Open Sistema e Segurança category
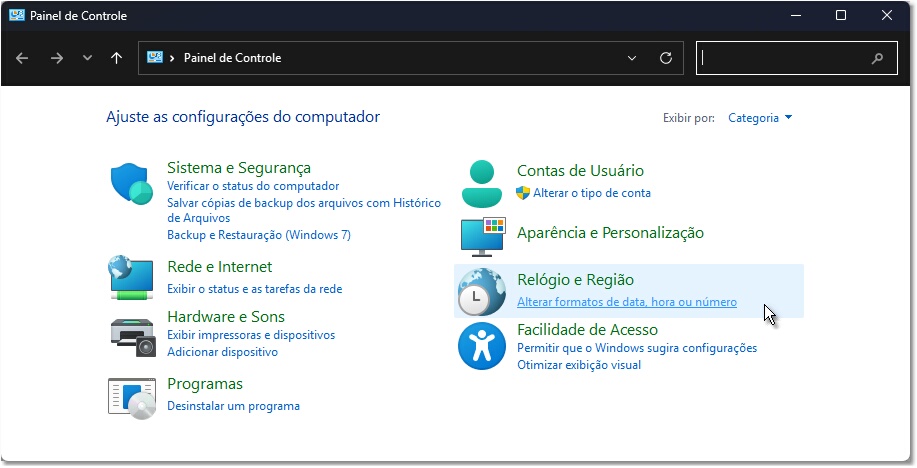This screenshot has height=468, width=917. click(239, 168)
